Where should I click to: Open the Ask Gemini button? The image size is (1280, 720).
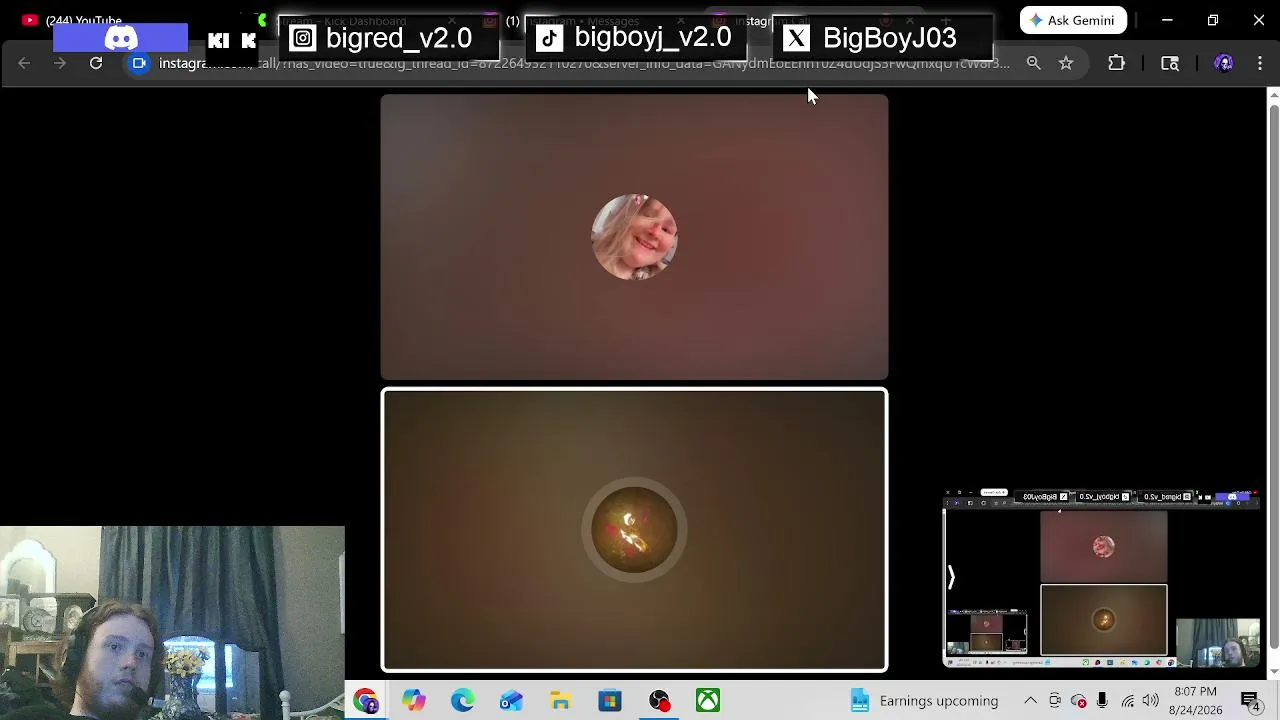[1073, 20]
